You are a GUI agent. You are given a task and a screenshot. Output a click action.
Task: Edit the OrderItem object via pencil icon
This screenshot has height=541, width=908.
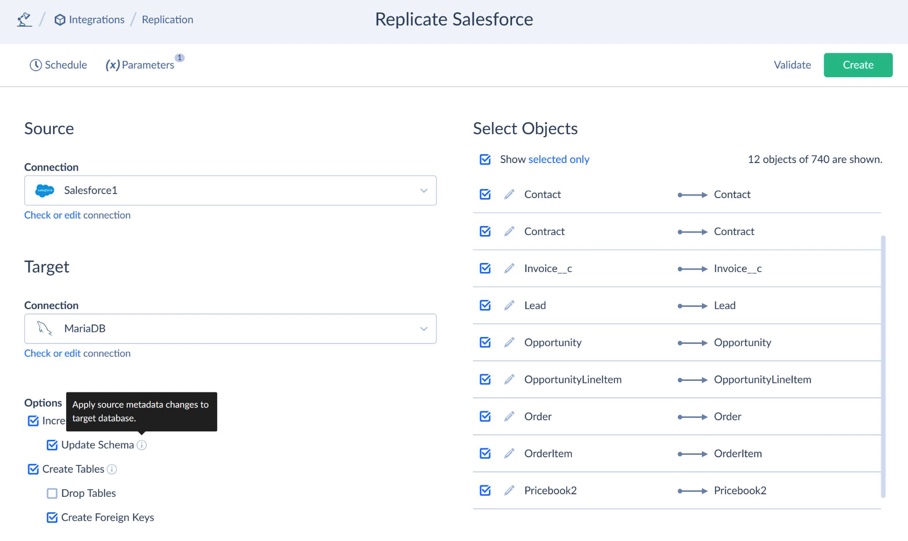509,454
